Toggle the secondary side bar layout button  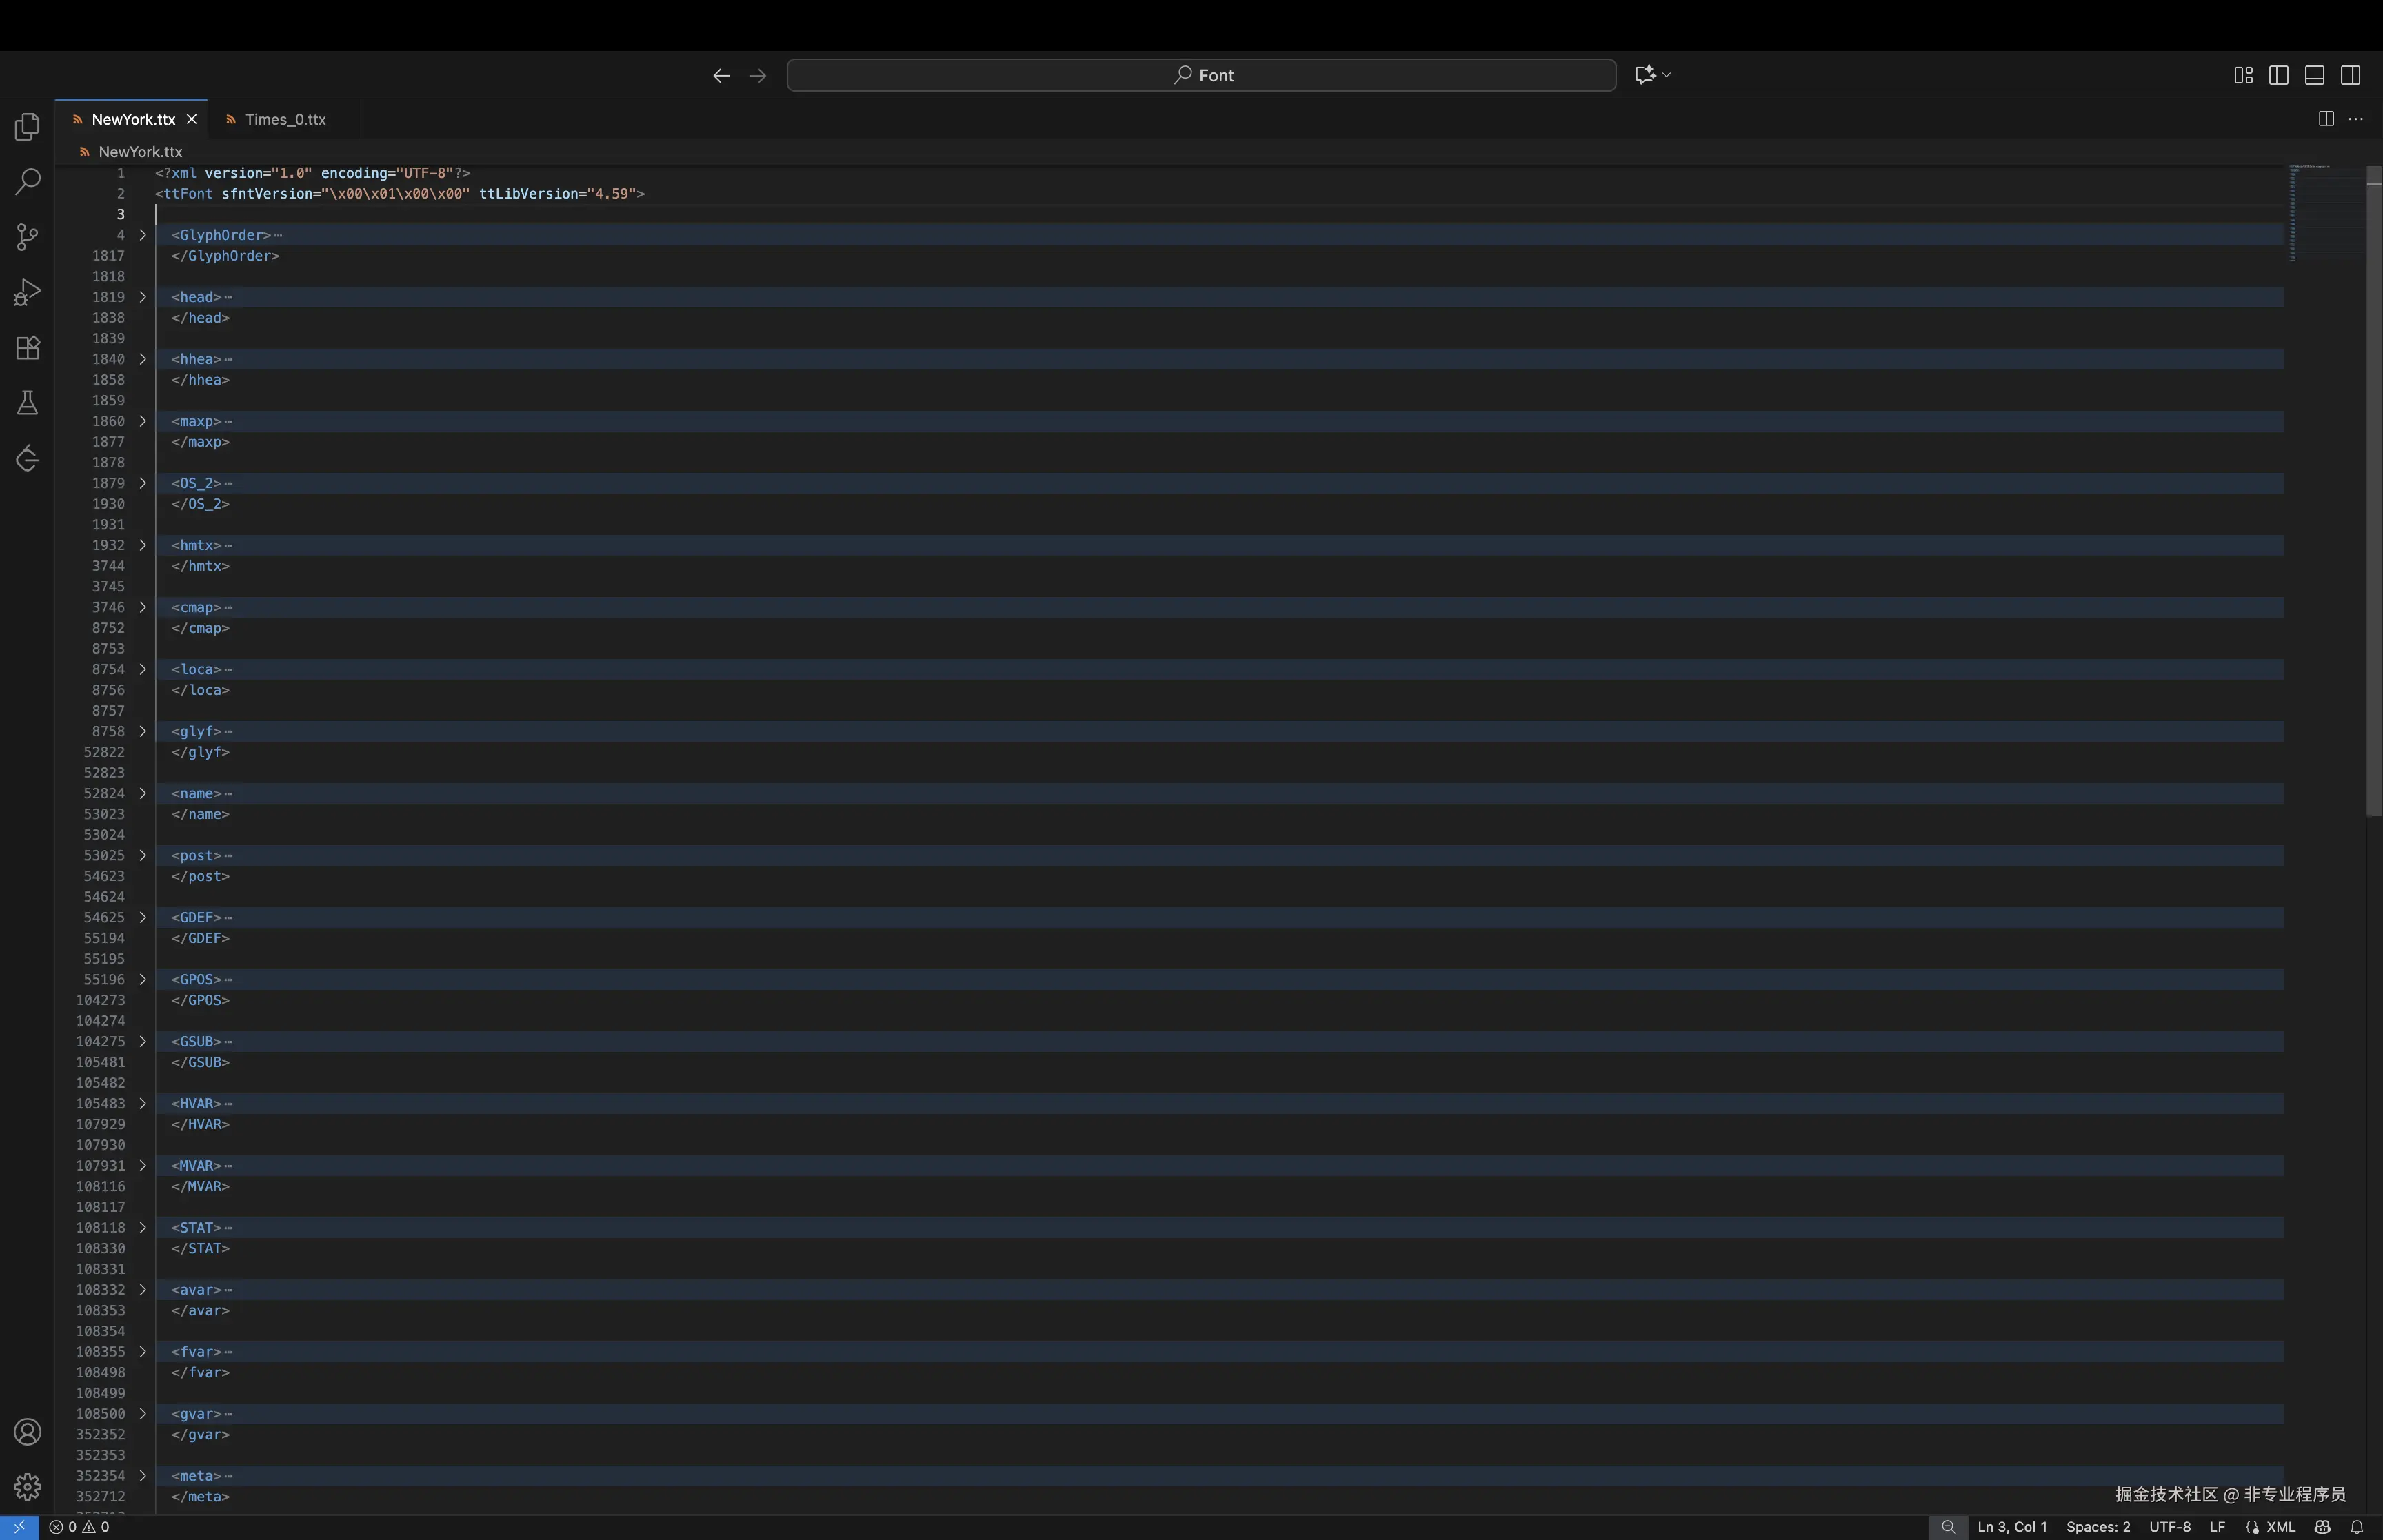tap(2350, 75)
